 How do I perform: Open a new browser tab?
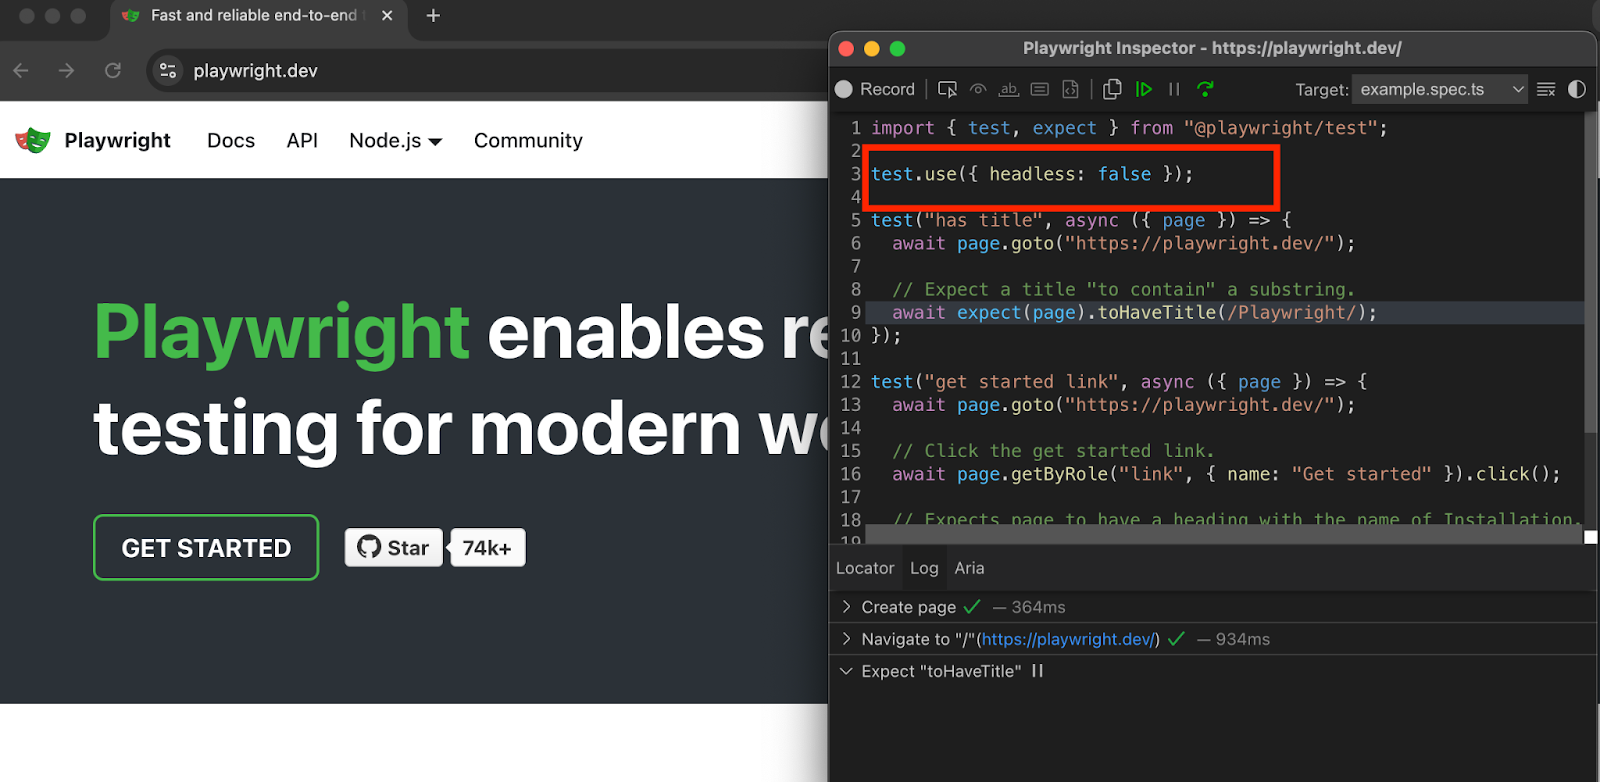coord(433,15)
